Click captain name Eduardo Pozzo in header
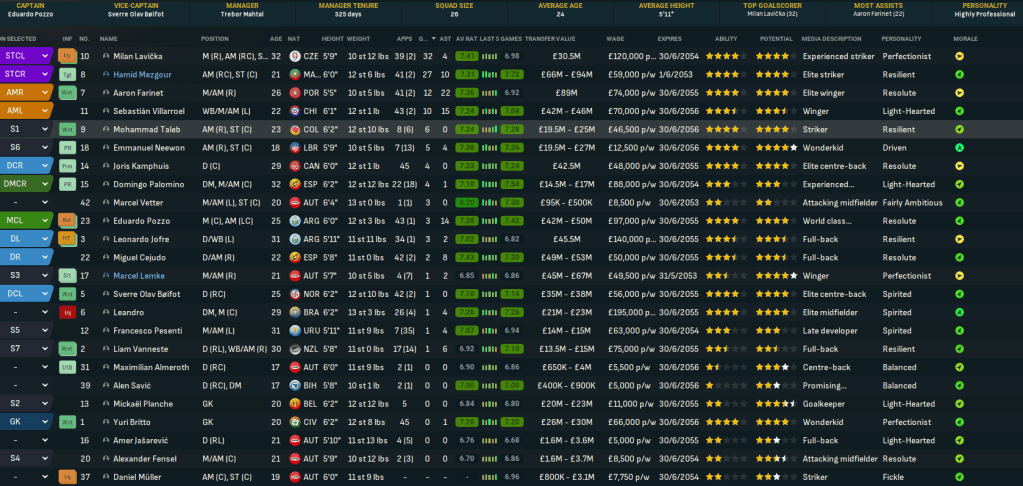Image resolution: width=1023 pixels, height=486 pixels. coord(28,15)
